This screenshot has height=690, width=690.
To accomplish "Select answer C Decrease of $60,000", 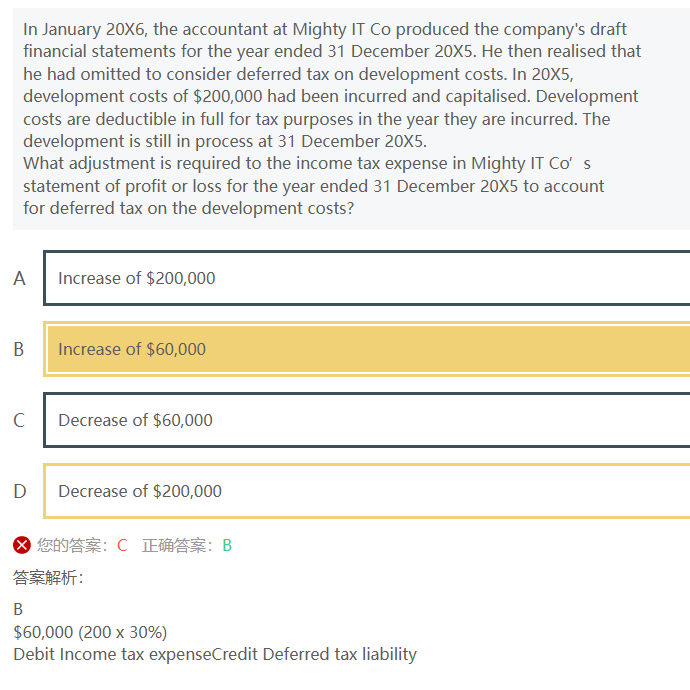I will (367, 420).
